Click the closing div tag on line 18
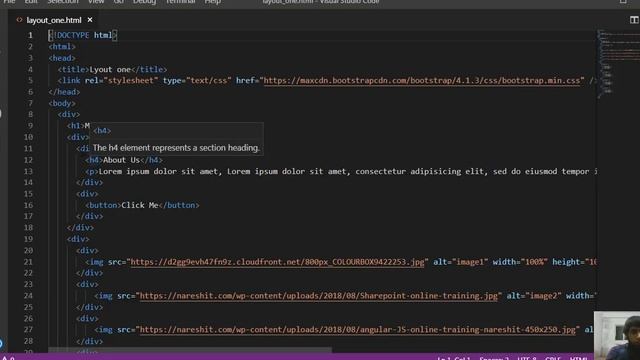The height and width of the screenshot is (360, 640). click(x=80, y=227)
